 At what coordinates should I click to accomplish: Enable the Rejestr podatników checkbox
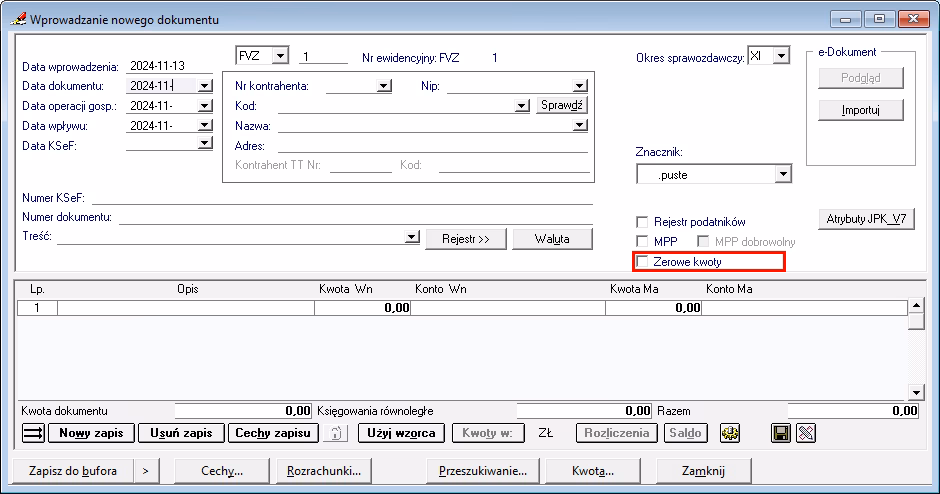click(644, 222)
